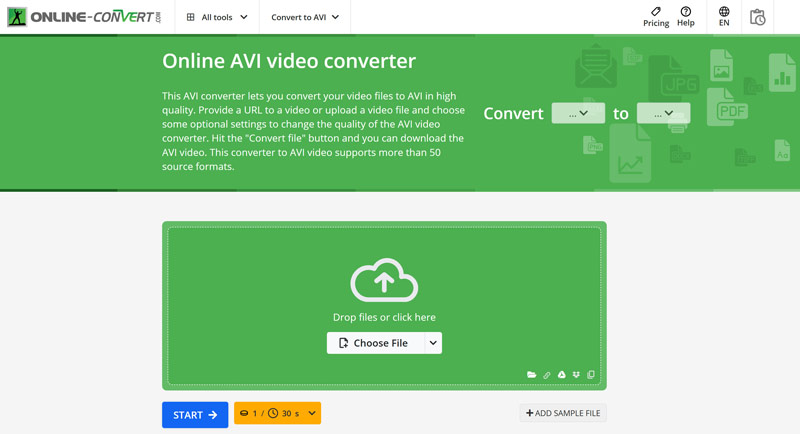The width and height of the screenshot is (800, 434).
Task: Import from Dropbox icon
Action: 576,375
